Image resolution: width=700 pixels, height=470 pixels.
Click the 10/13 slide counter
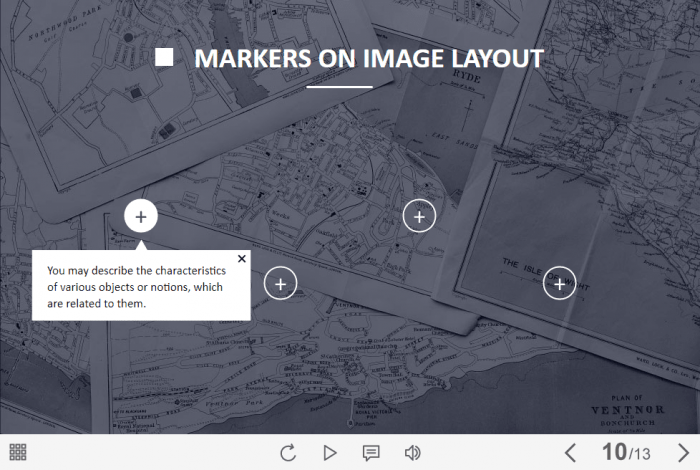[626, 453]
